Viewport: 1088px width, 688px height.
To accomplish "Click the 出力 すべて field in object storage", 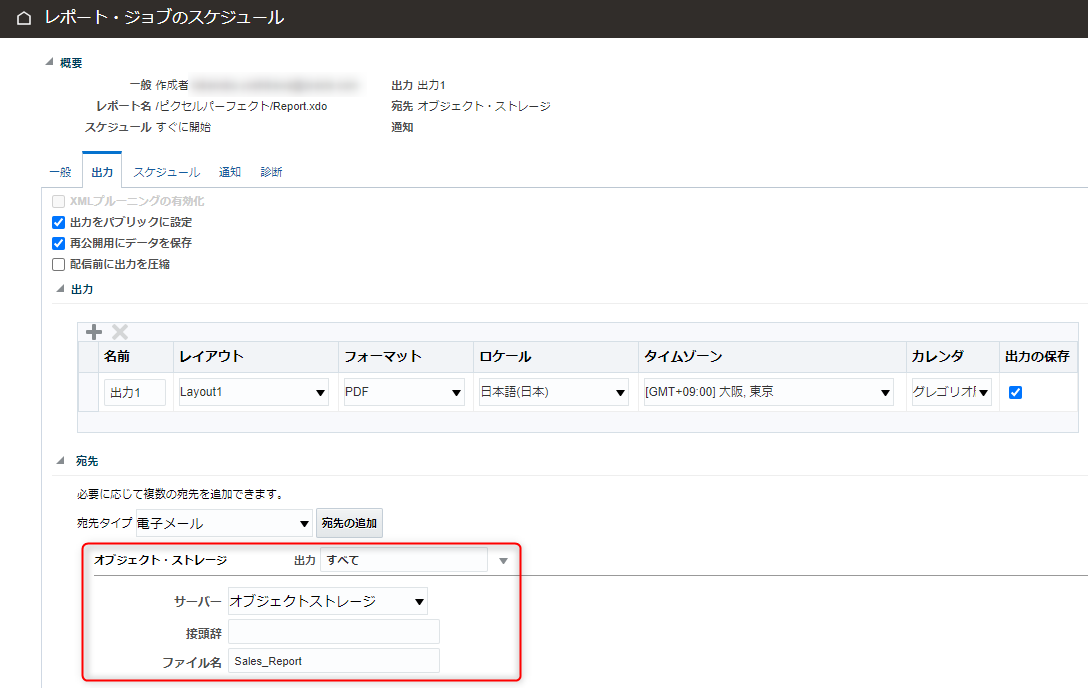I will click(404, 560).
